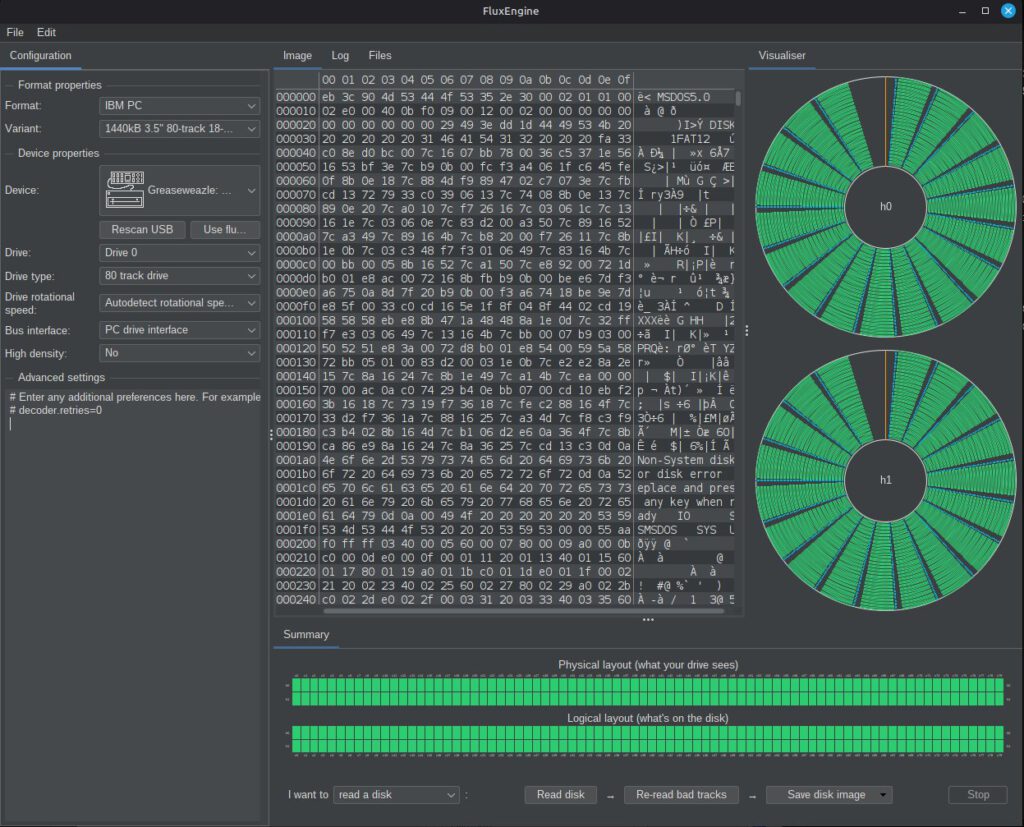Switch to the Configuration tab
1024x827 pixels.
40,56
